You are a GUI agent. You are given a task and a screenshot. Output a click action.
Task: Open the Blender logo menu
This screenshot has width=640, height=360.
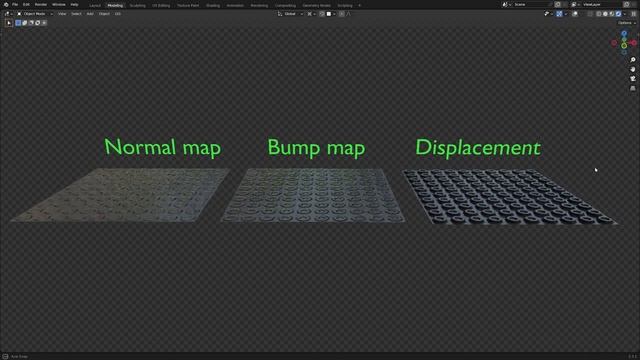click(x=6, y=4)
